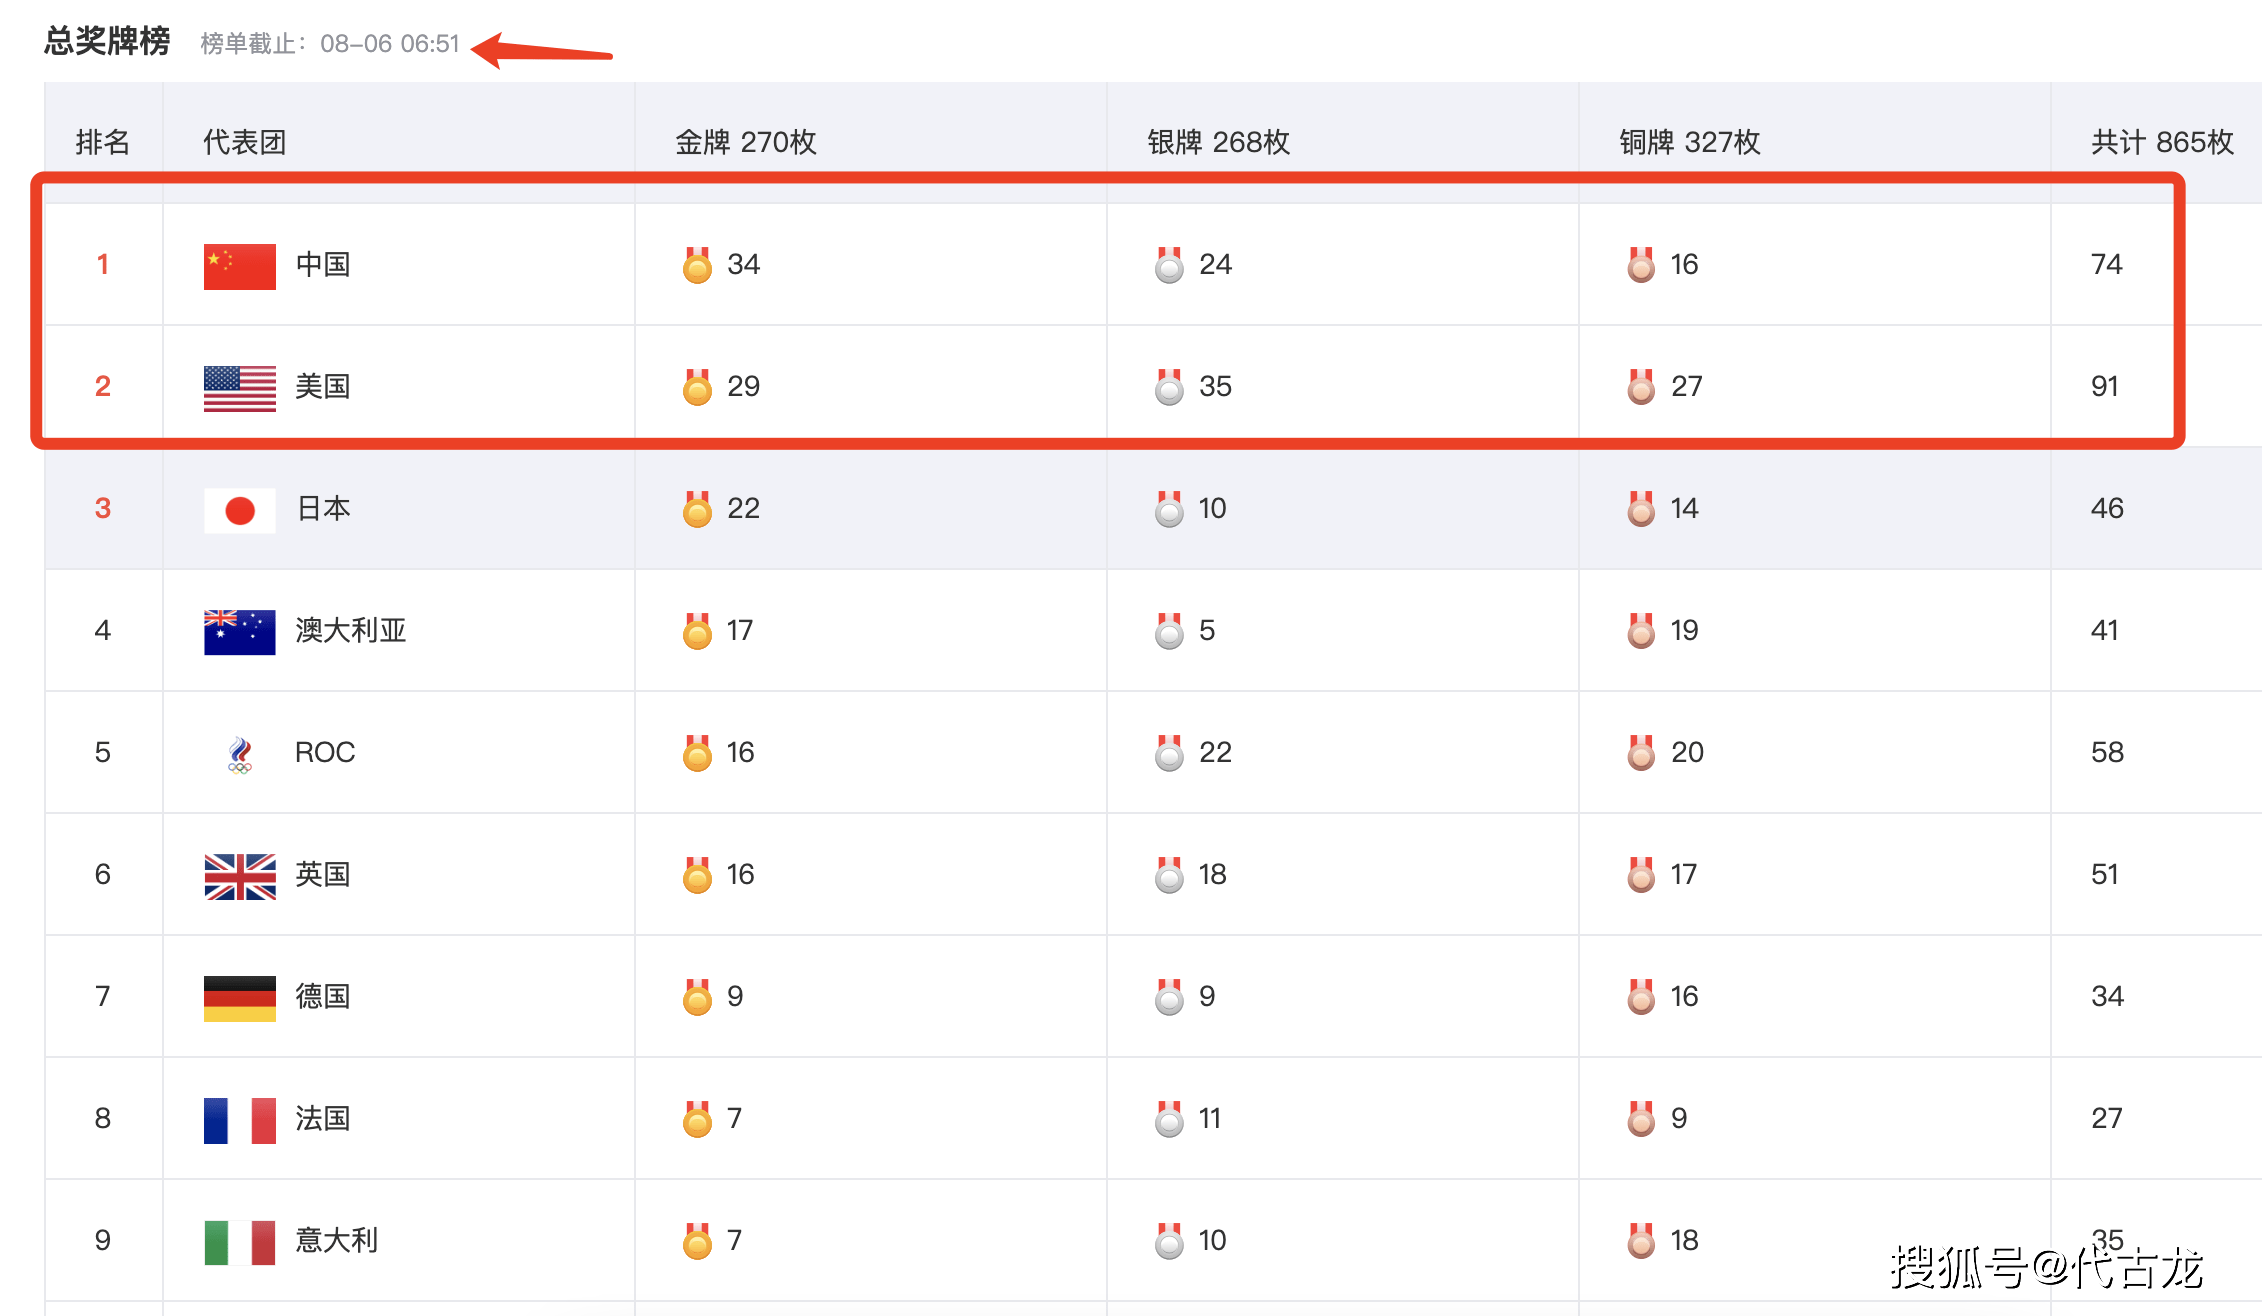Click the ROC emblem icon
Viewport: 2262px width, 1316px height.
[240, 755]
